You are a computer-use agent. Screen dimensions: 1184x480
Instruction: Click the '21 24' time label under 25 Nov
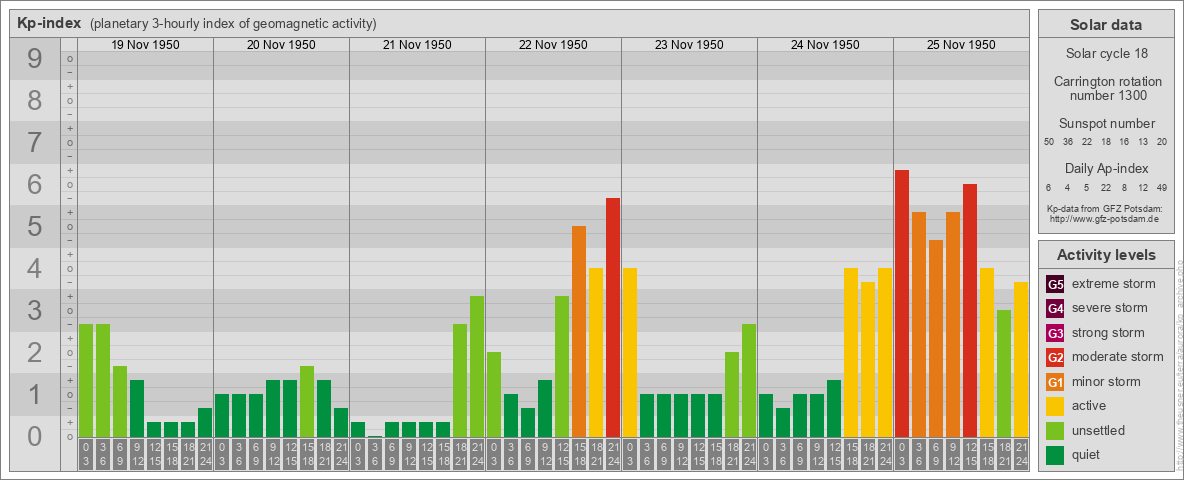coord(1021,454)
